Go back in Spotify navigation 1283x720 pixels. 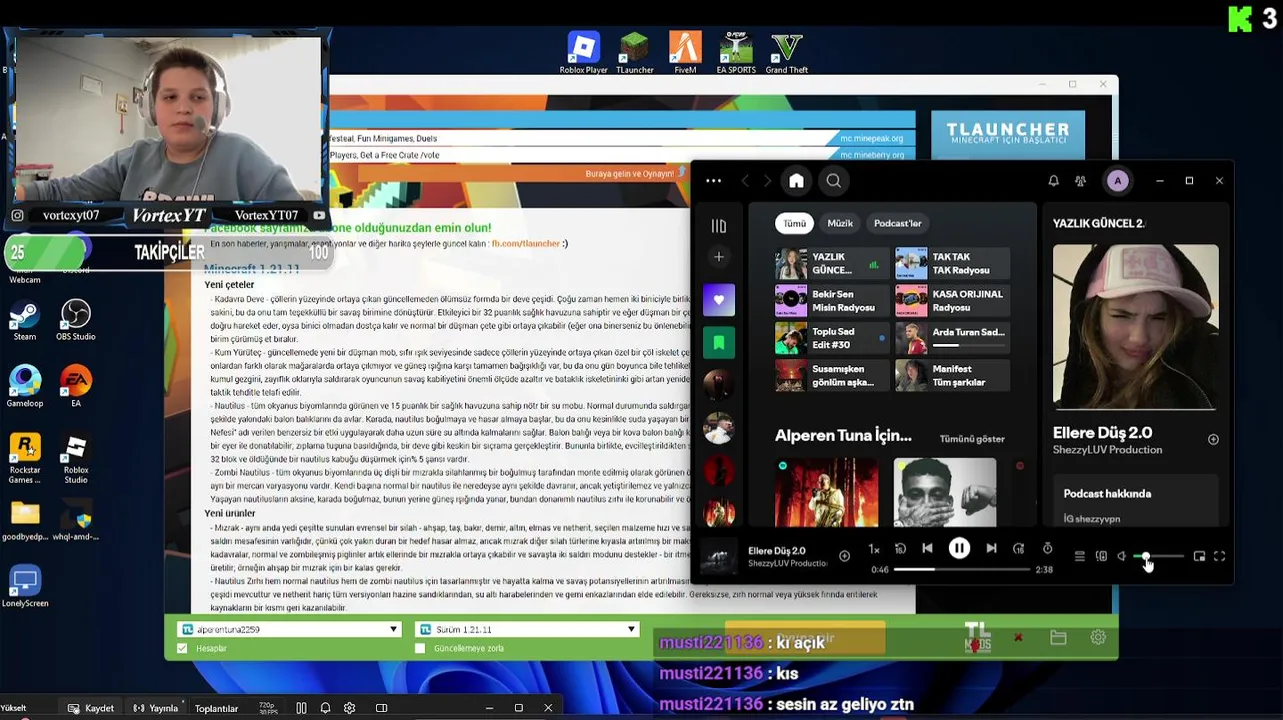[x=745, y=181]
